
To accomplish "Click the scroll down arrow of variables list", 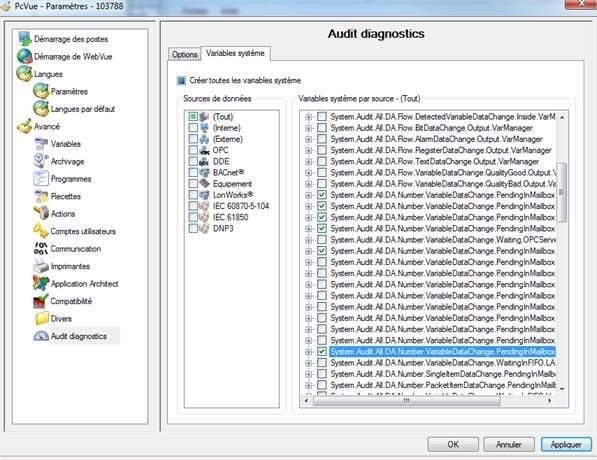I will pyautogui.click(x=562, y=389).
